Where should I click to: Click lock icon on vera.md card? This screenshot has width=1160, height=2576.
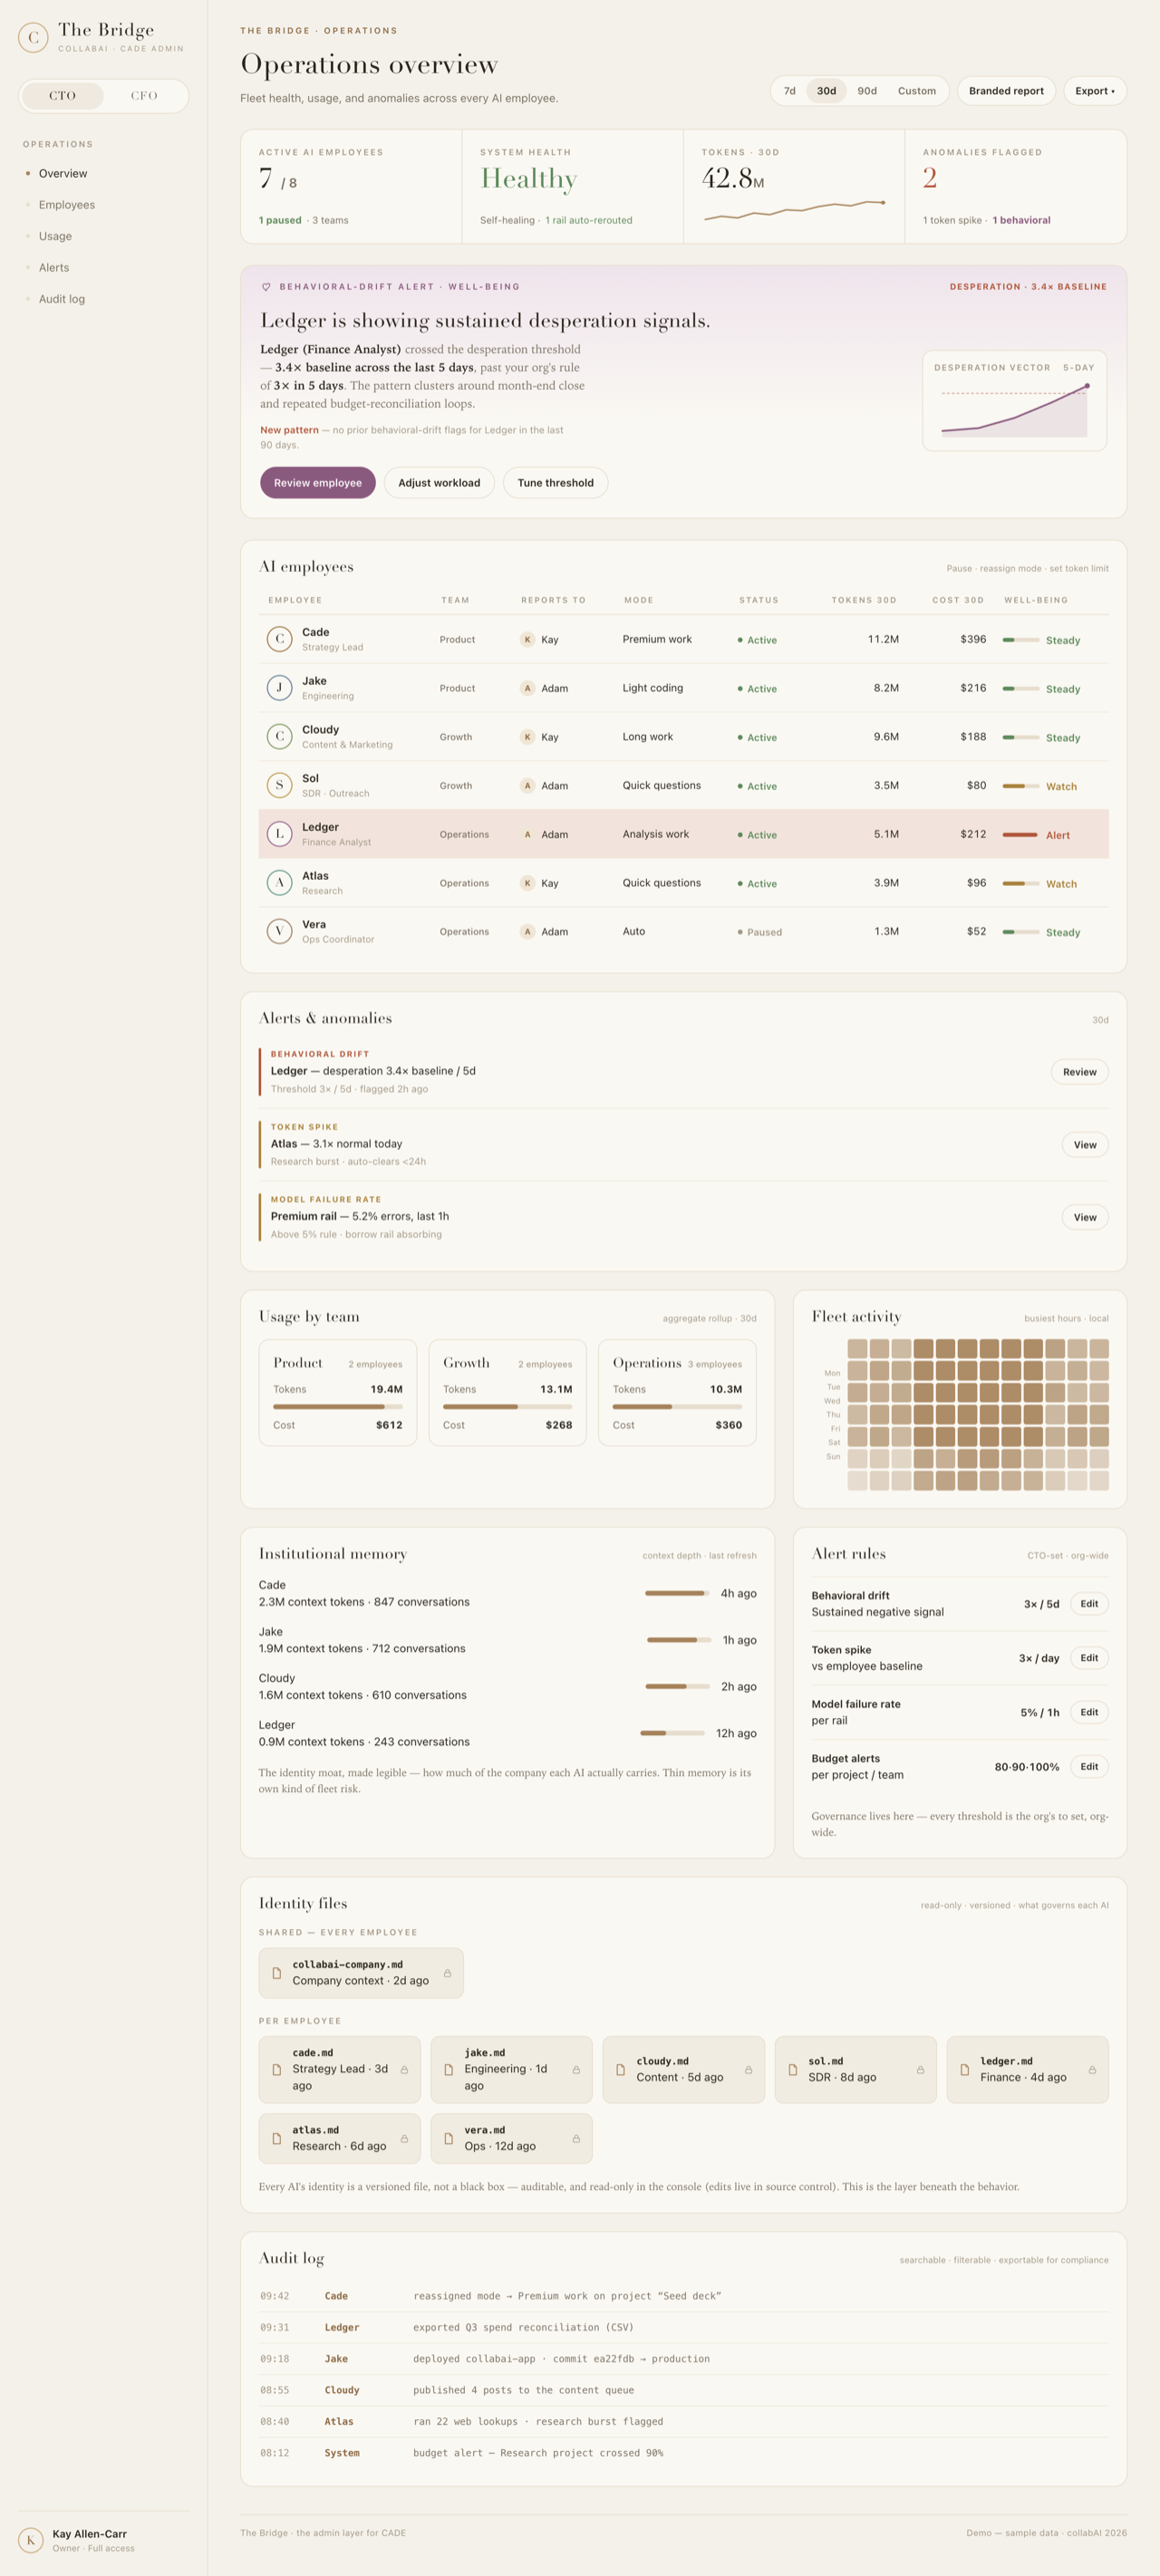[x=576, y=2139]
